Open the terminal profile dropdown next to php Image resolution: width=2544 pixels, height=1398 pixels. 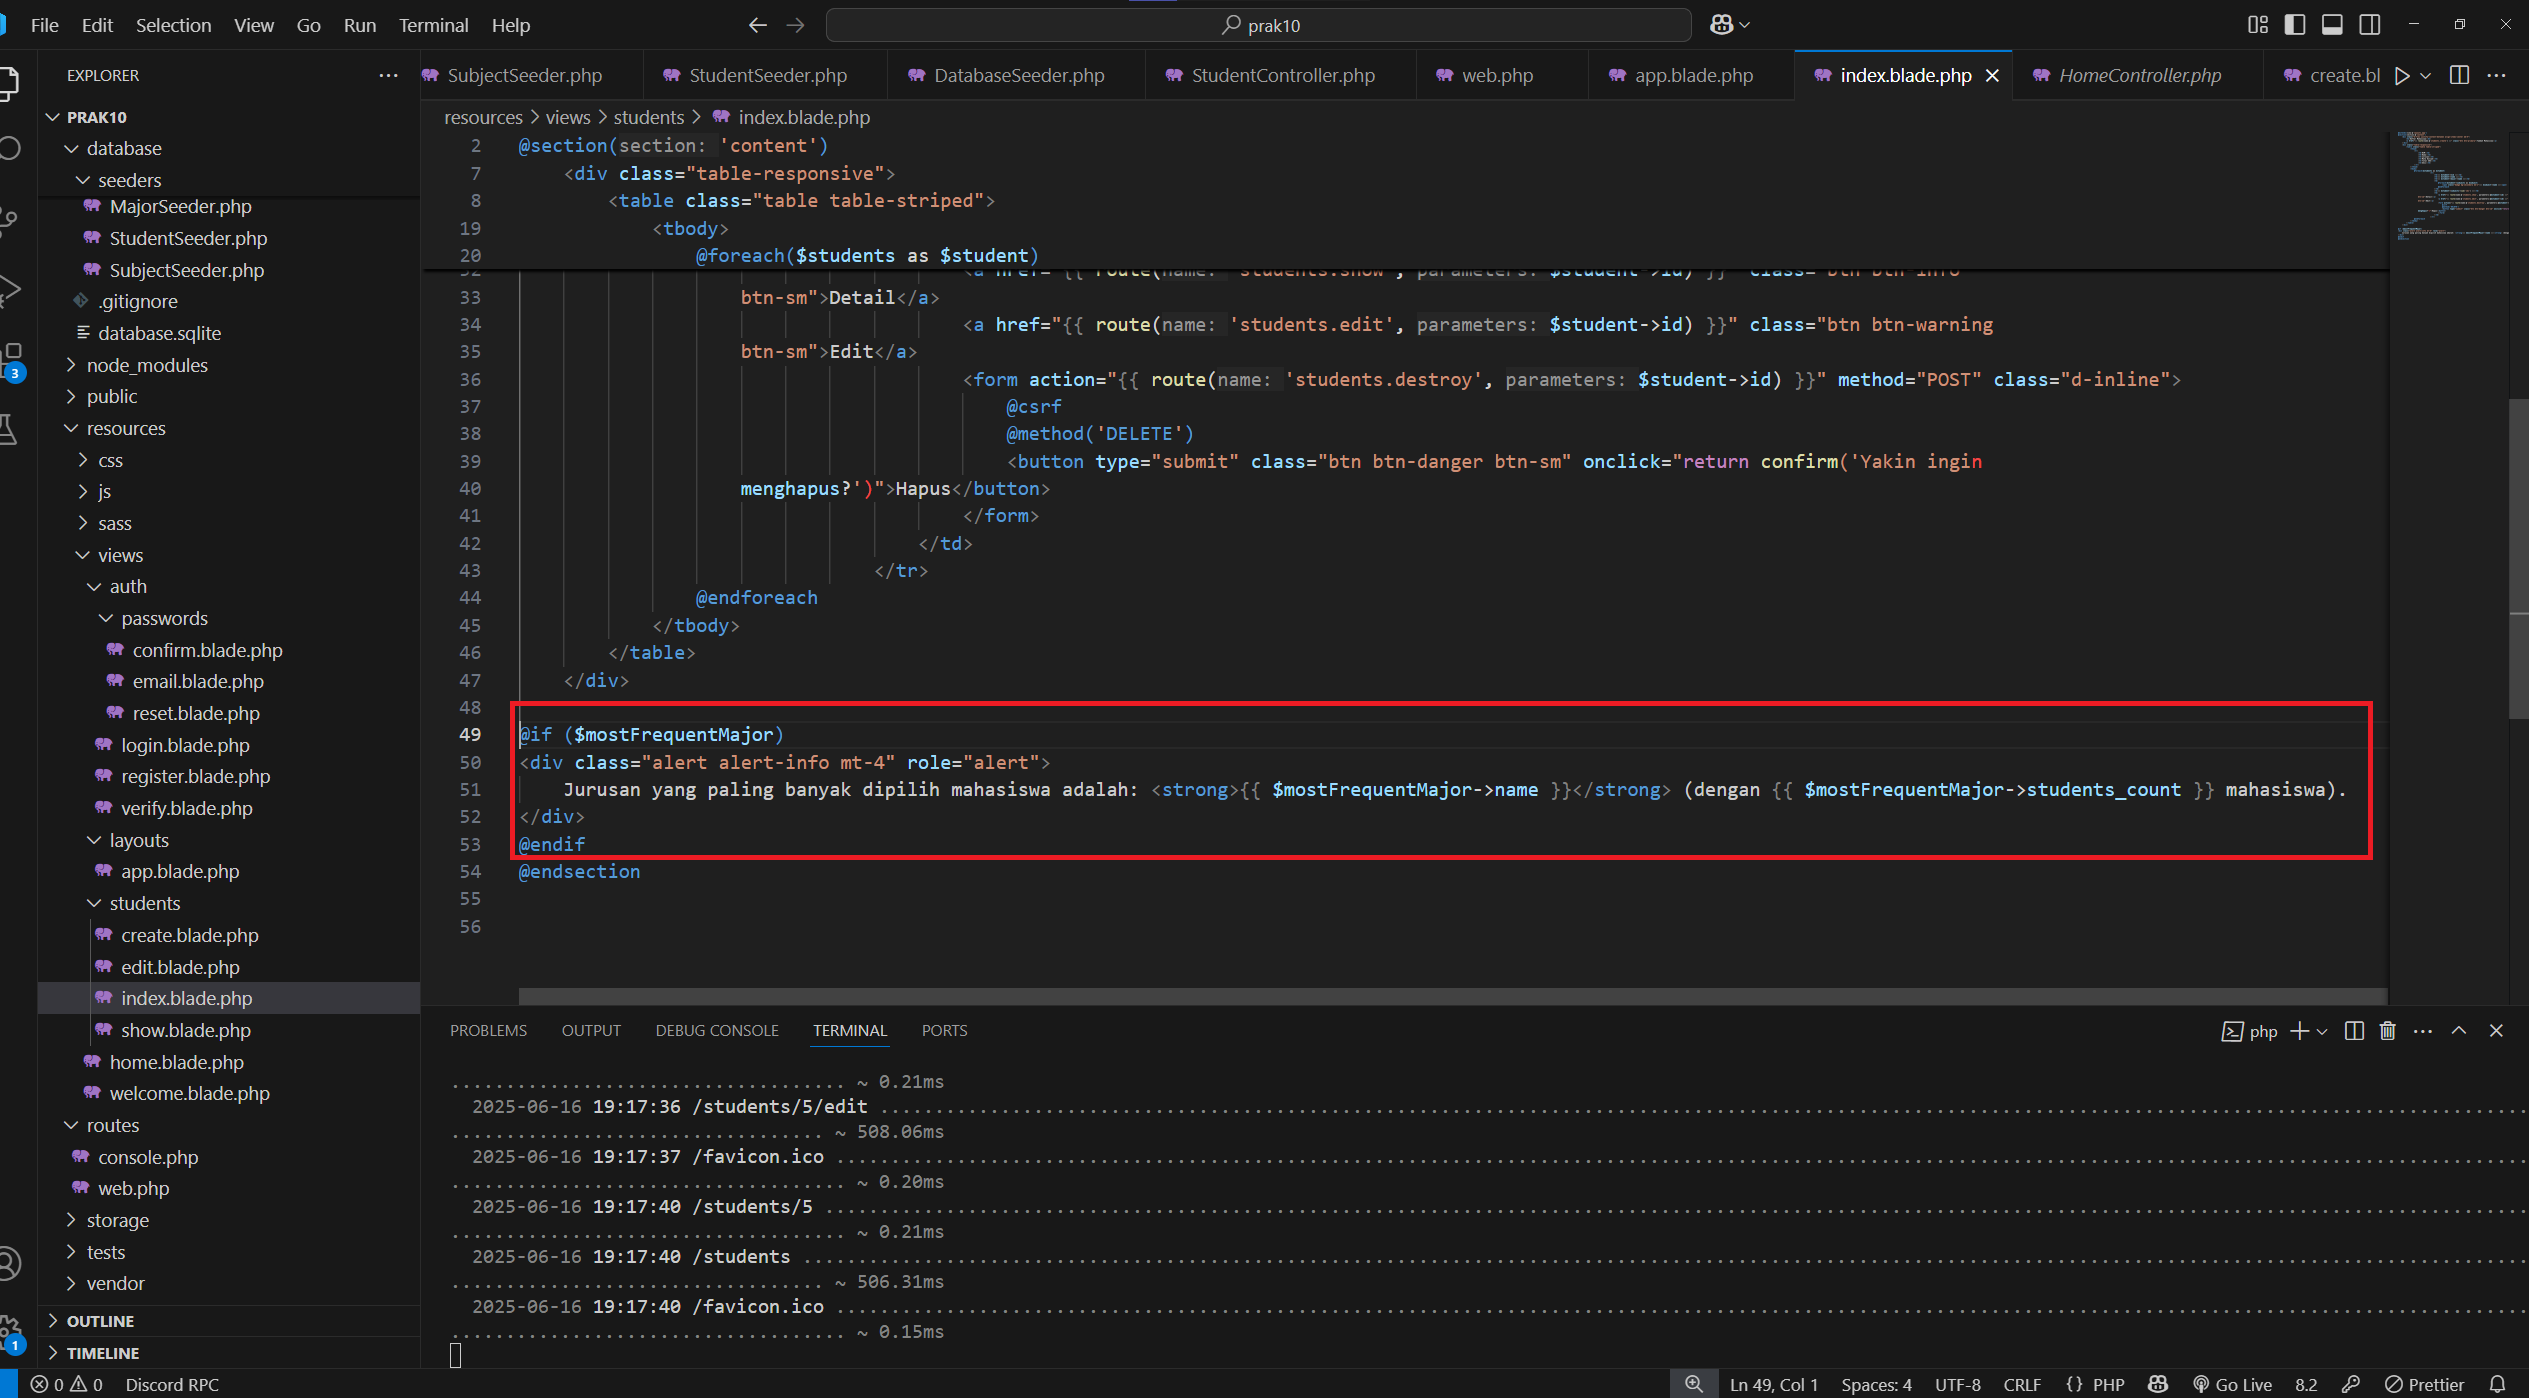(2321, 1030)
